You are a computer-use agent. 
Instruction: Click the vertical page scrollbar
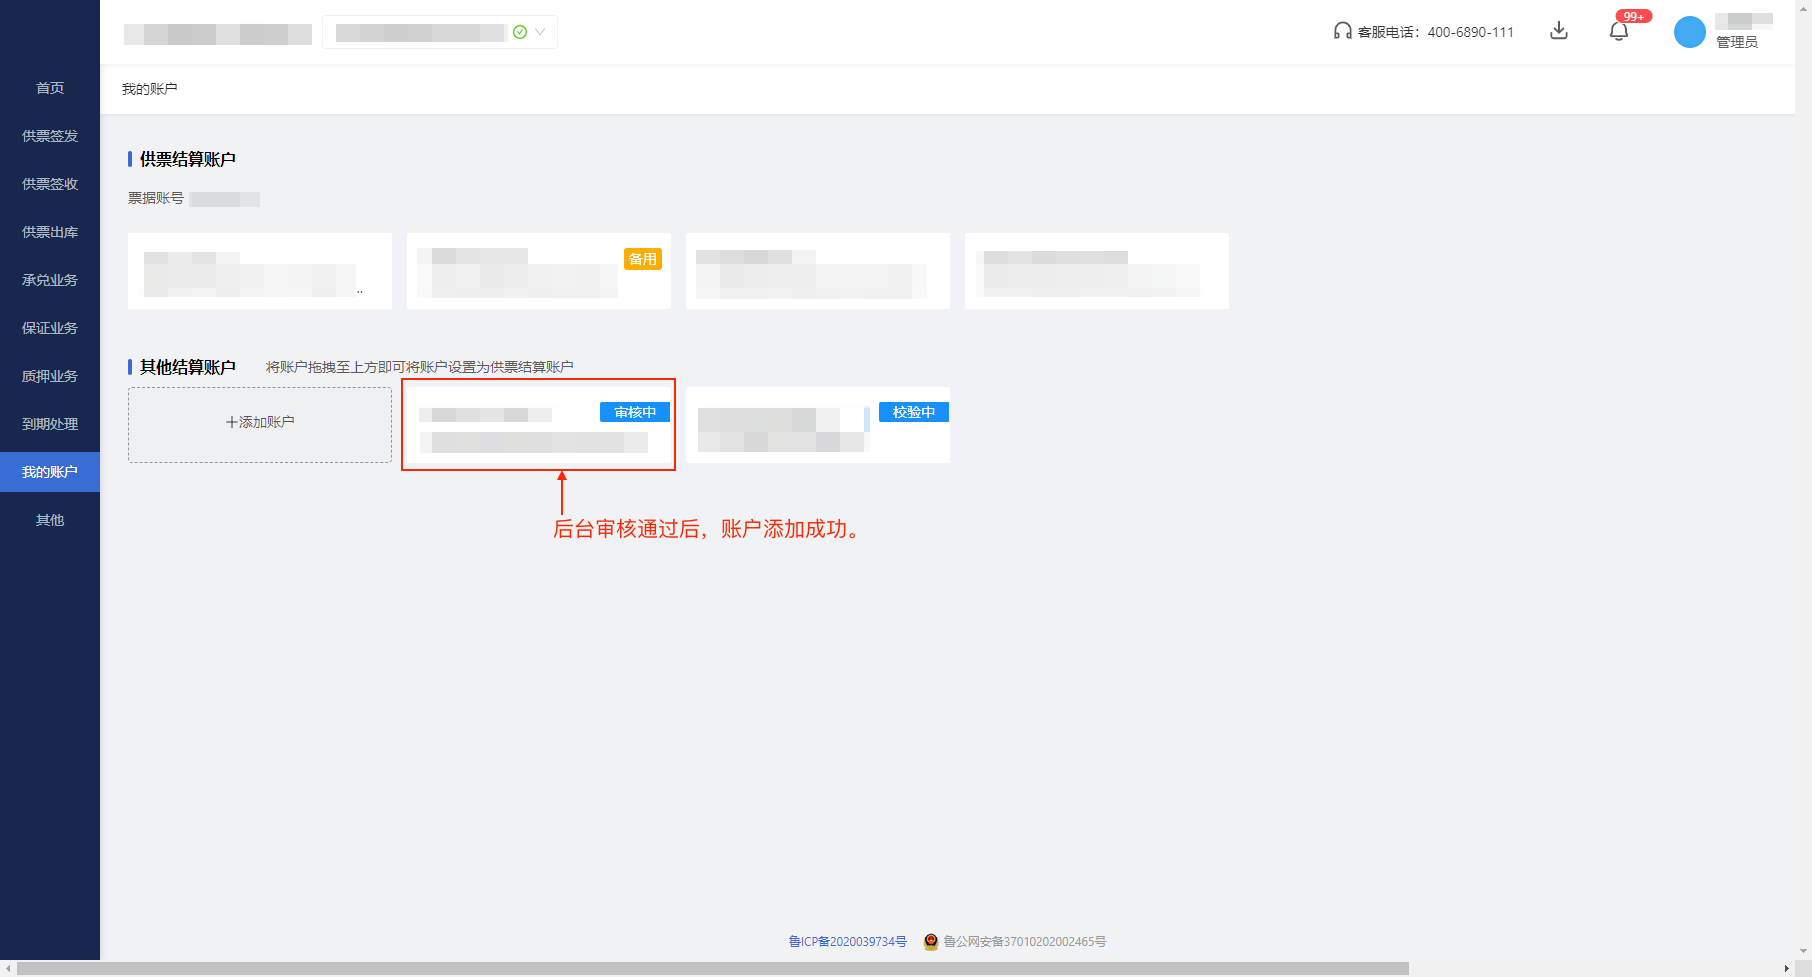(1805, 490)
